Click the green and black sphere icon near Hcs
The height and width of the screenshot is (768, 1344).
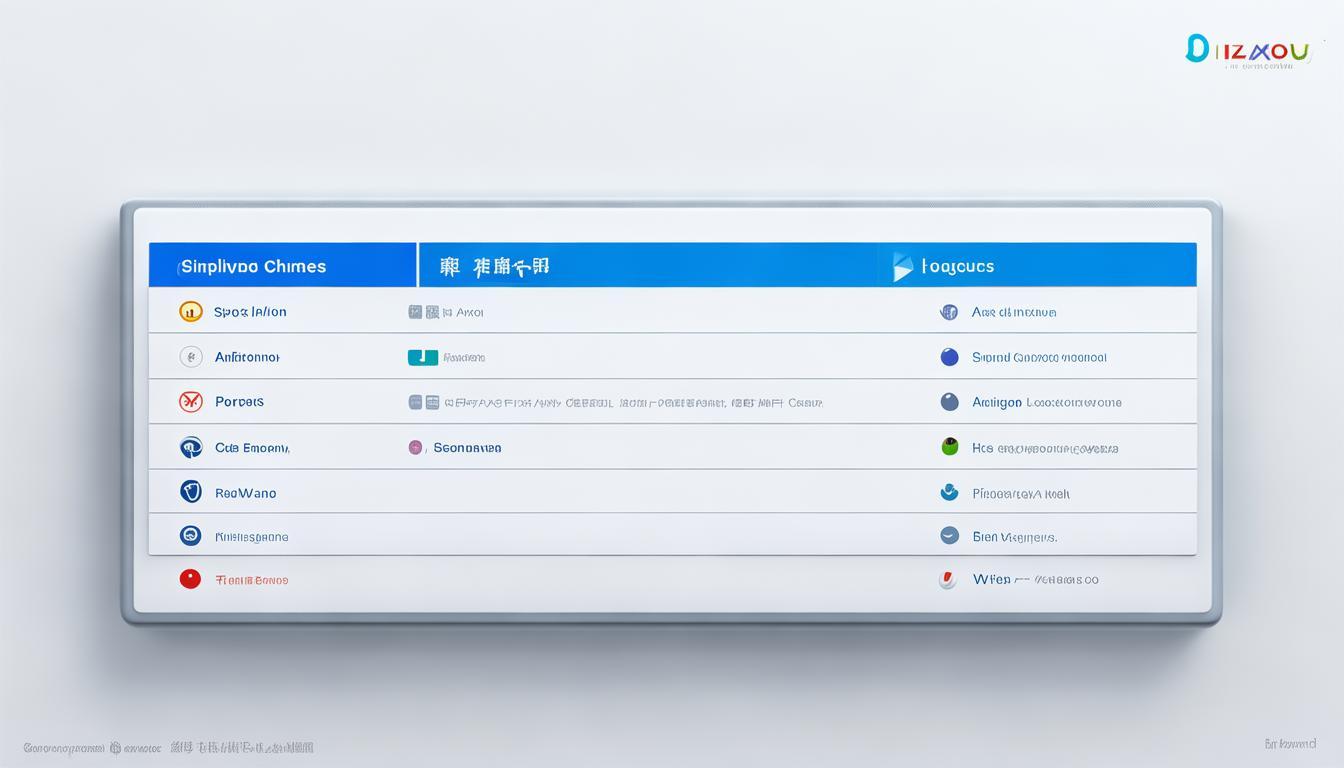click(948, 446)
